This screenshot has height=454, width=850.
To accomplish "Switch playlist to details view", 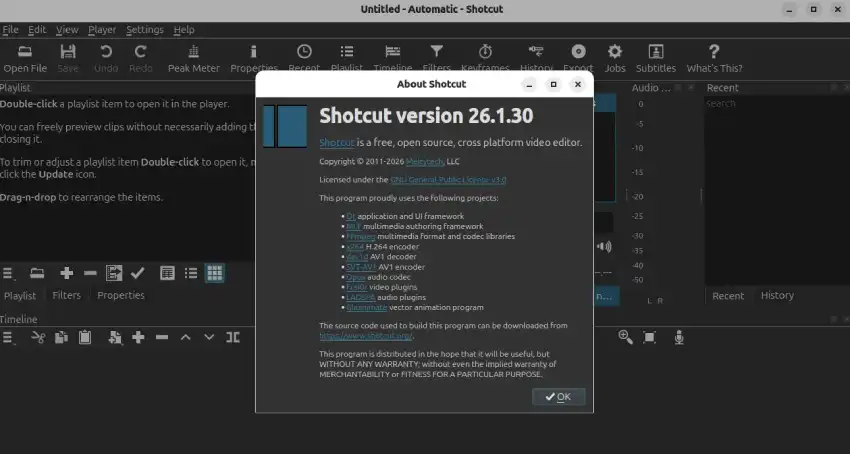I will tap(167, 273).
